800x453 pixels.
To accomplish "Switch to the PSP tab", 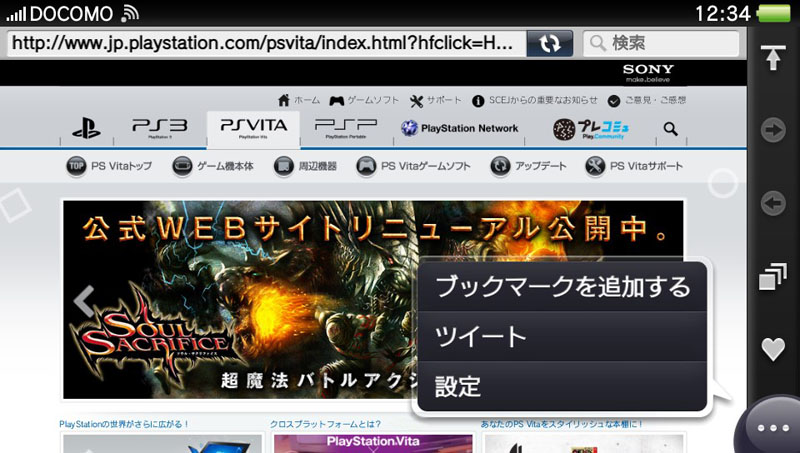I will [345, 128].
